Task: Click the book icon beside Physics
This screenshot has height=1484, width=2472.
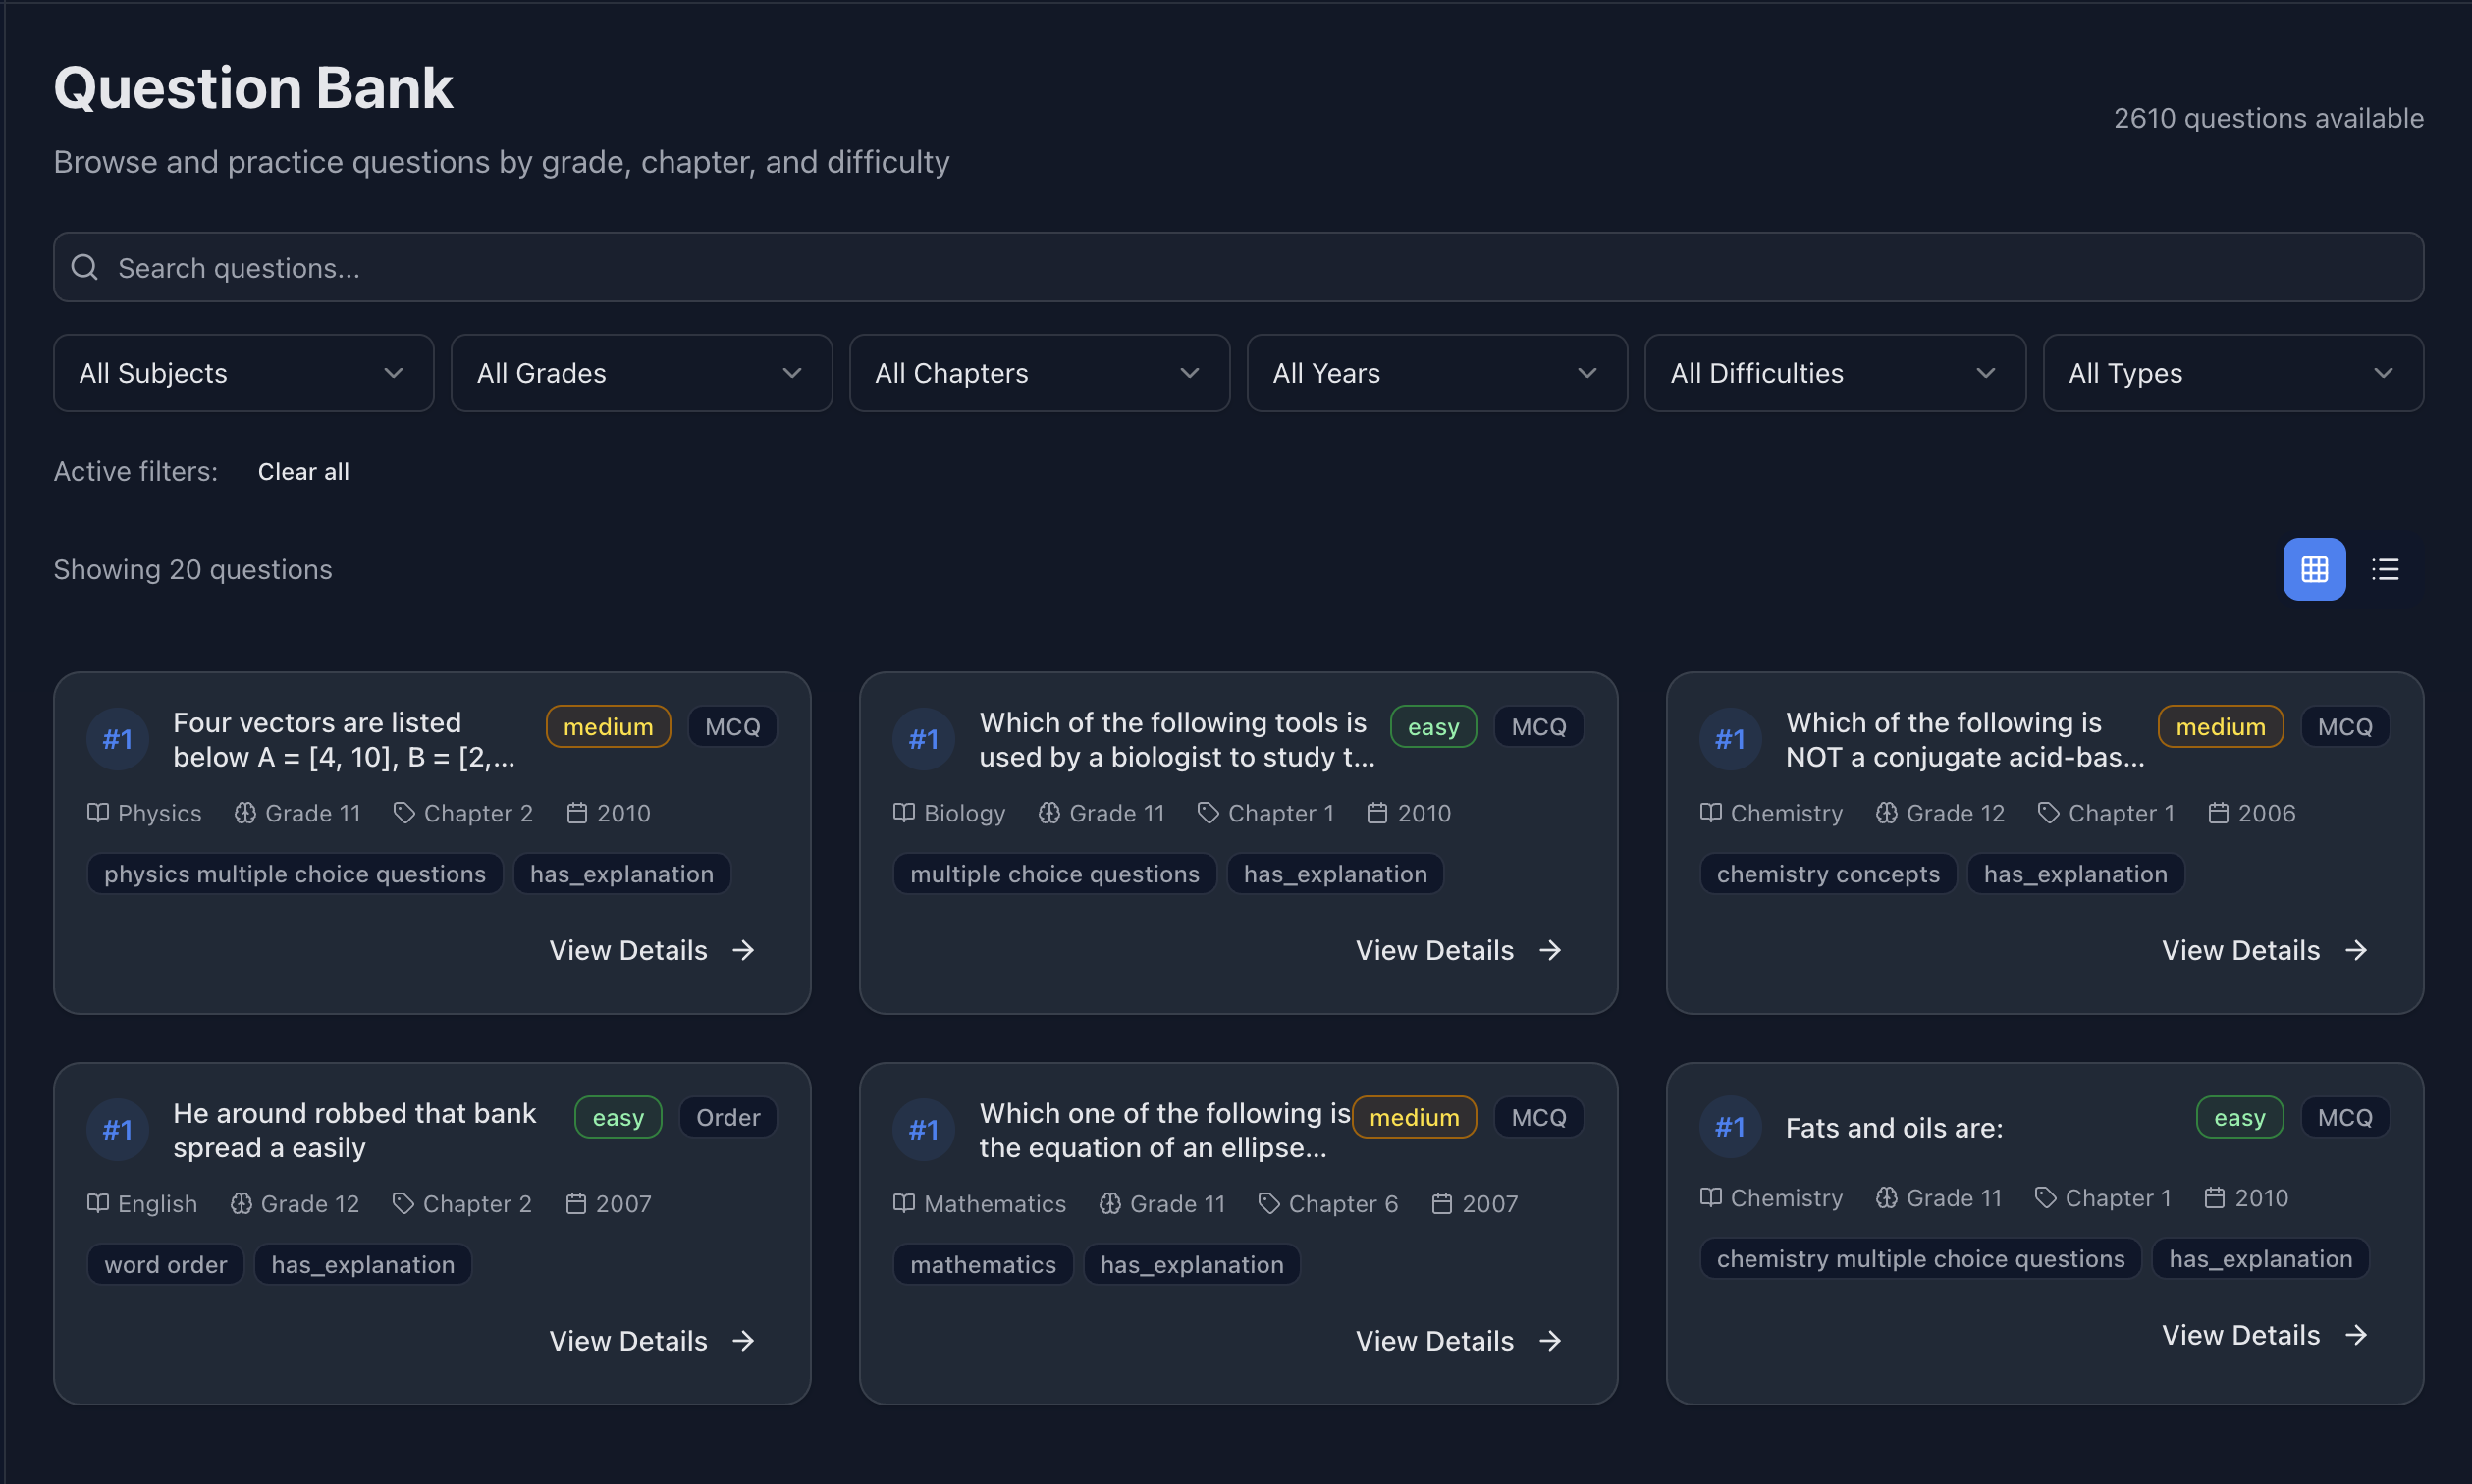Action: click(98, 813)
